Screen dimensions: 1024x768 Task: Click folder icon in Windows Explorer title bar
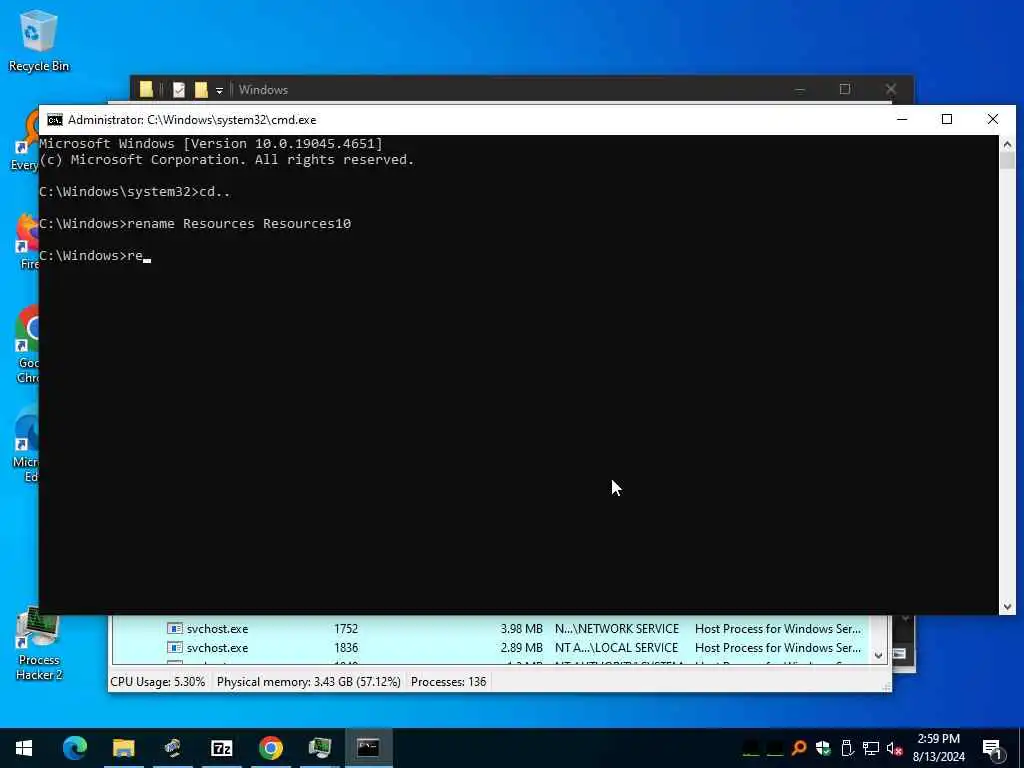(146, 89)
